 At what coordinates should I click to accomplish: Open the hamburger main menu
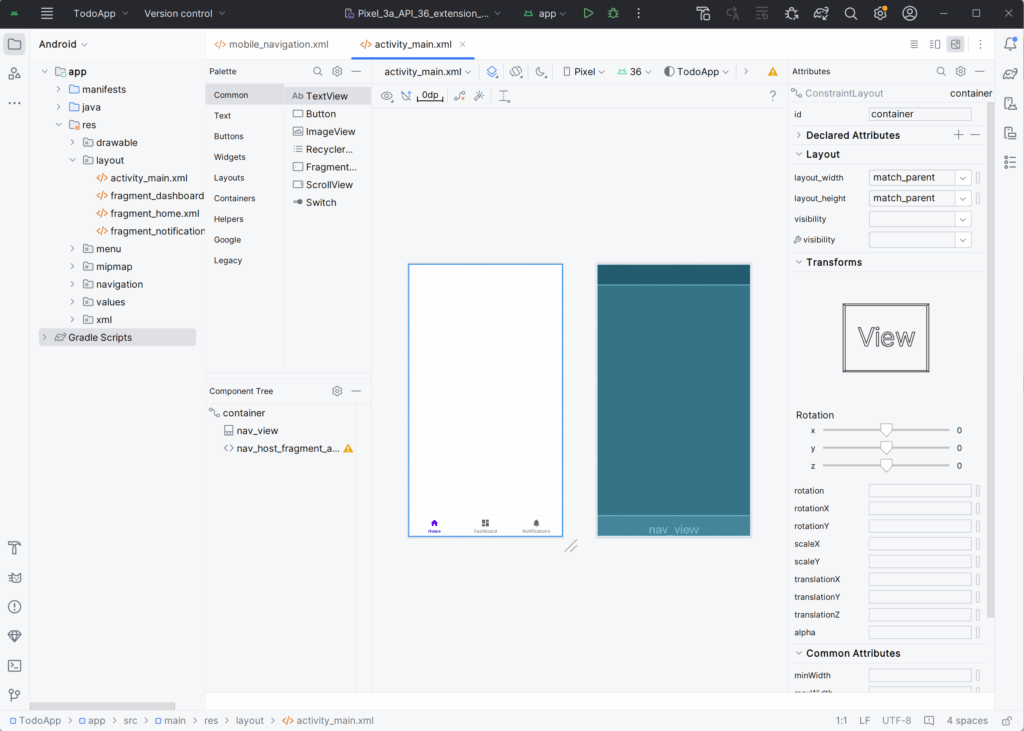47,13
